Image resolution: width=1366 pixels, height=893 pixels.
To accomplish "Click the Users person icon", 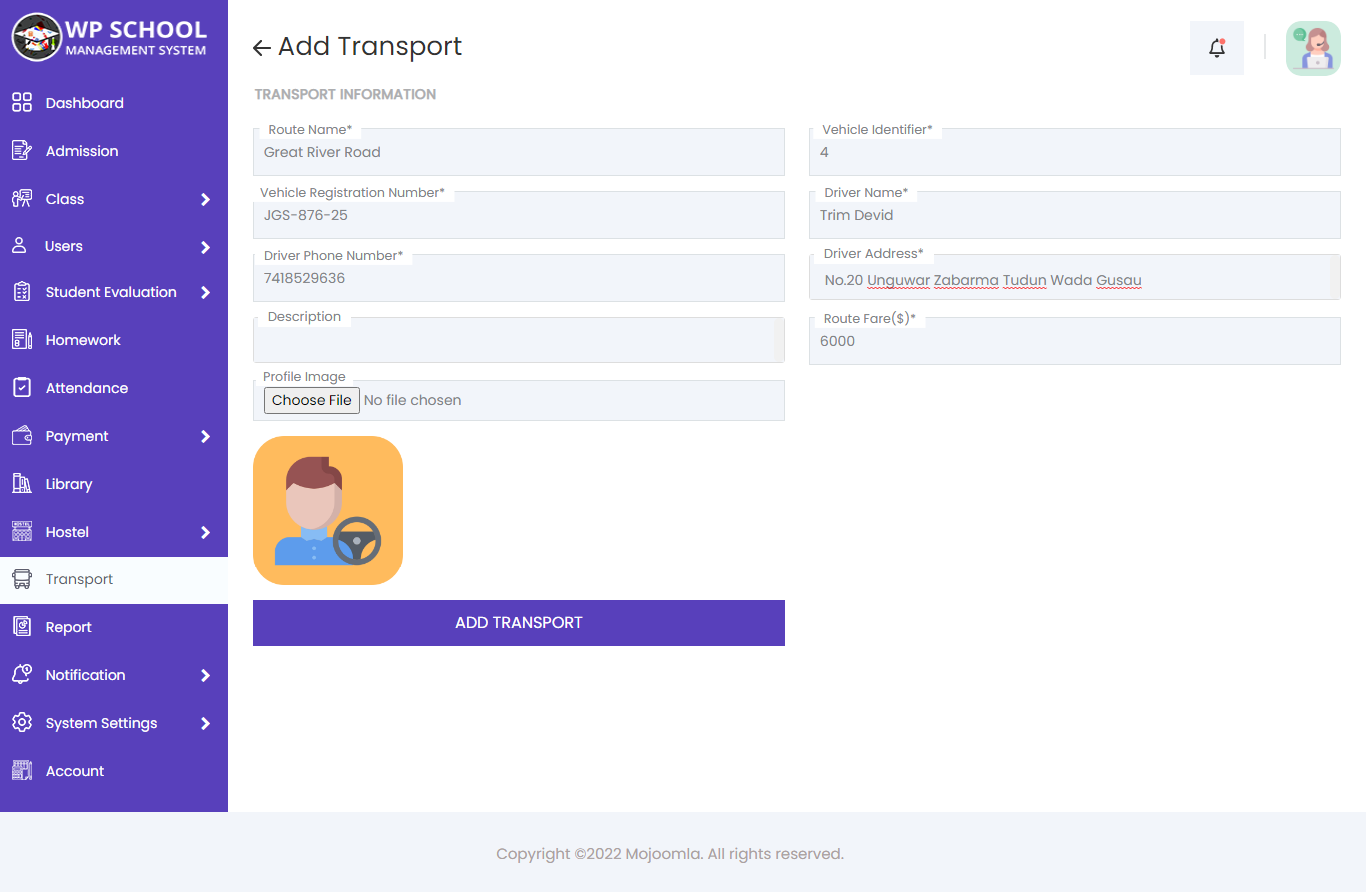I will (x=19, y=246).
